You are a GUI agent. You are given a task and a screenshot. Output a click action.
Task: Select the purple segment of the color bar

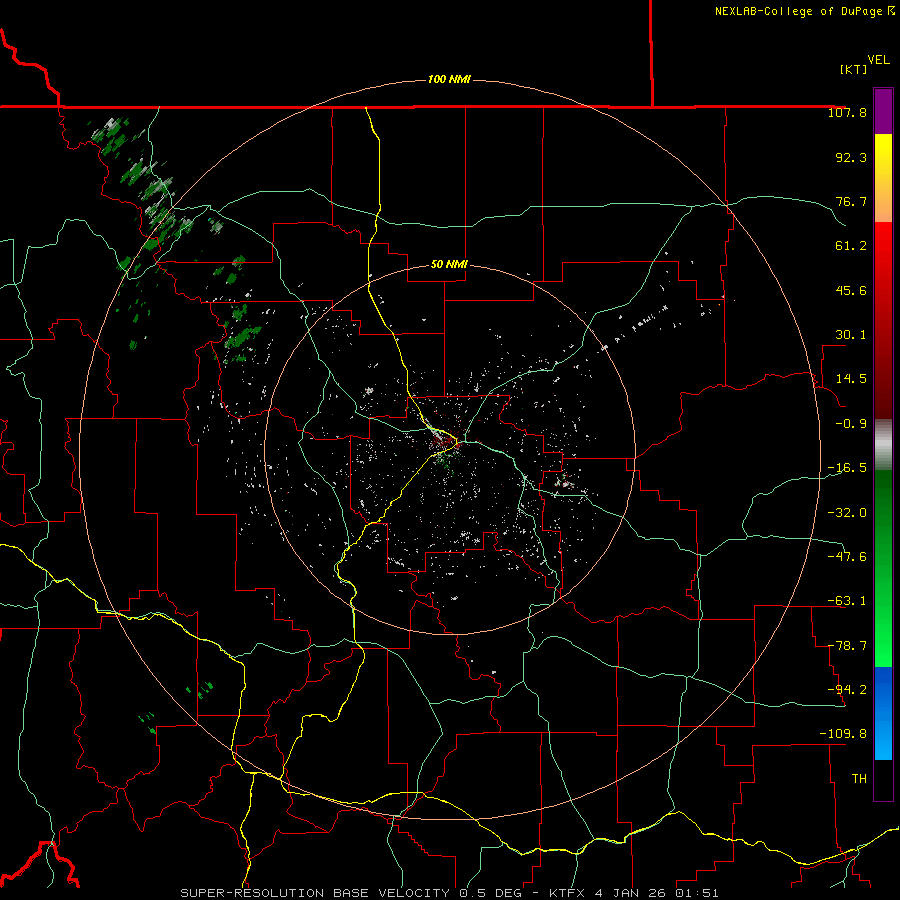click(883, 112)
